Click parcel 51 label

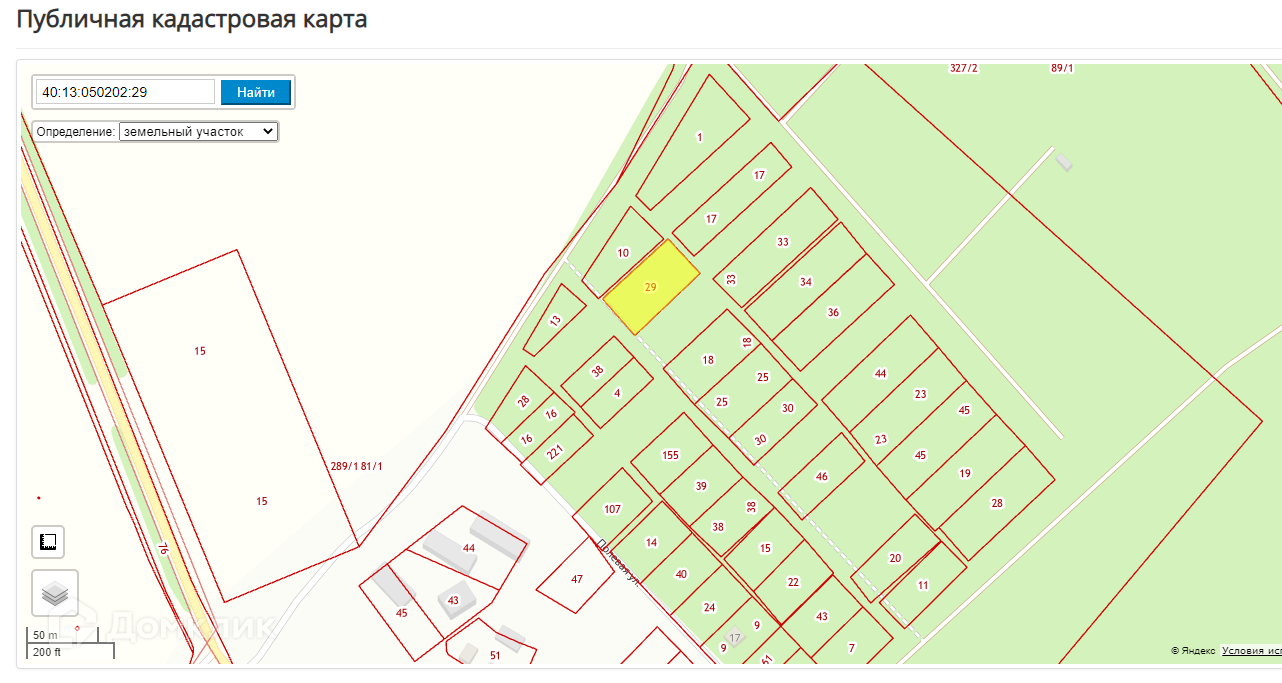[495, 656]
